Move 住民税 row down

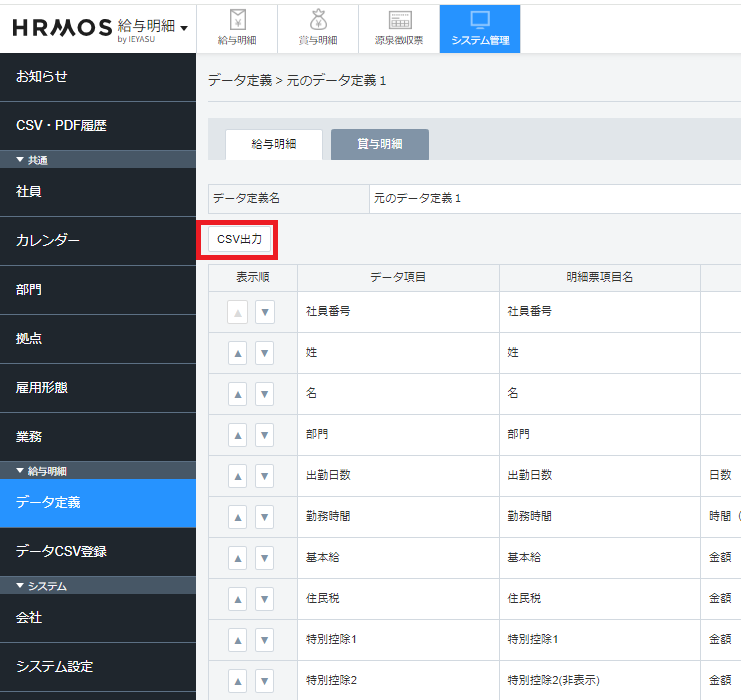265,600
